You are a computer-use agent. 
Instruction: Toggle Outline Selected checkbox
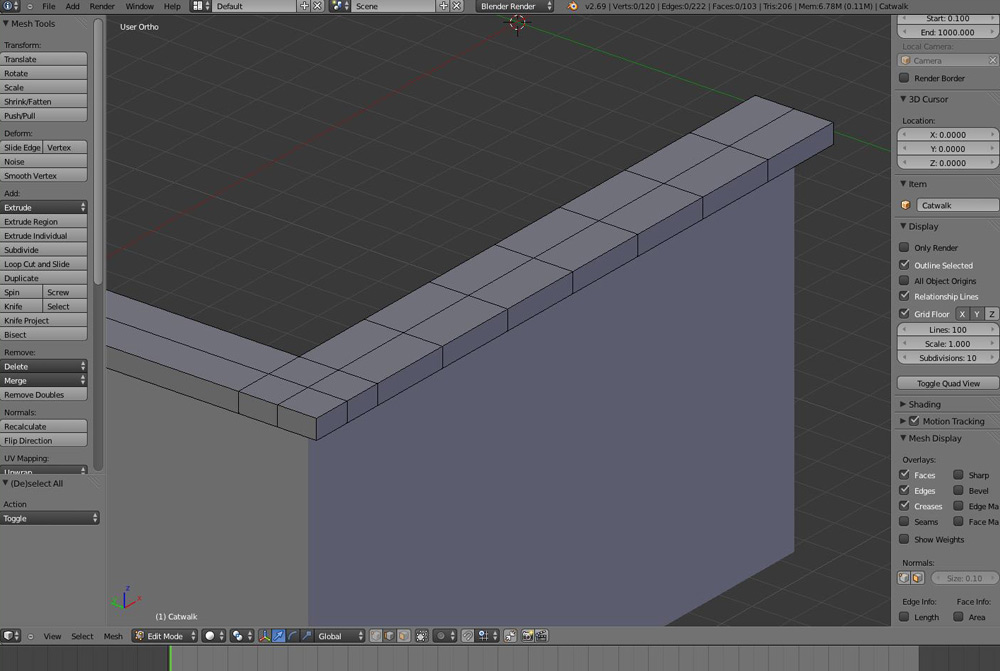904,265
